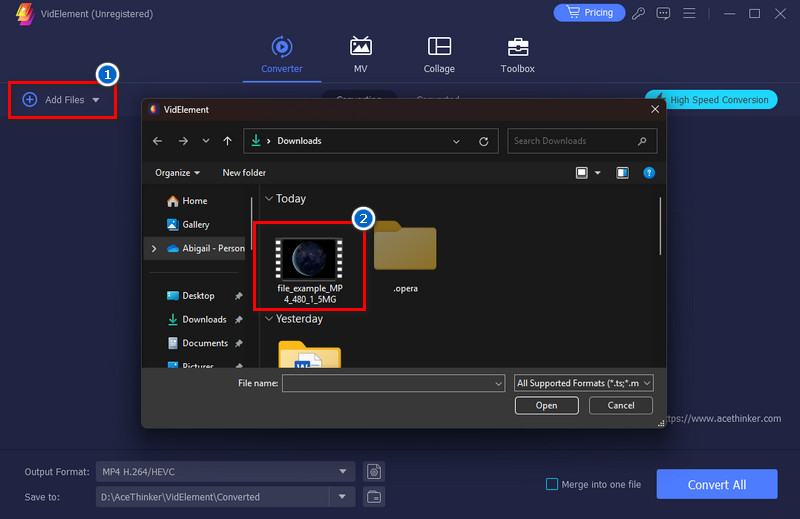
Task: Expand File name history dropdown
Action: tap(498, 383)
